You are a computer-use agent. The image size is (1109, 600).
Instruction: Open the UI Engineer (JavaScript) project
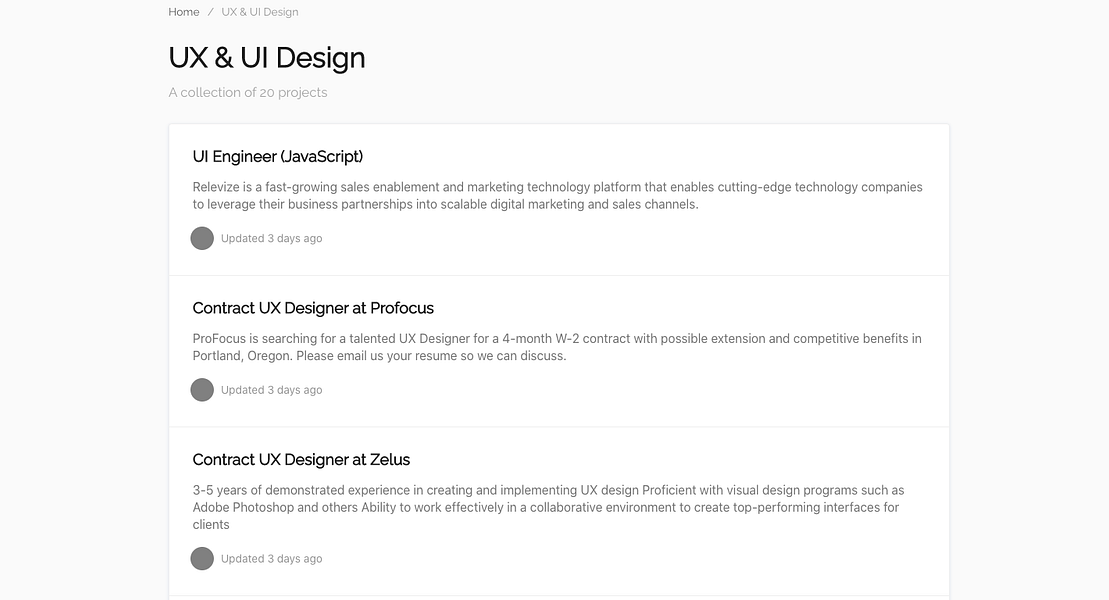pyautogui.click(x=278, y=156)
